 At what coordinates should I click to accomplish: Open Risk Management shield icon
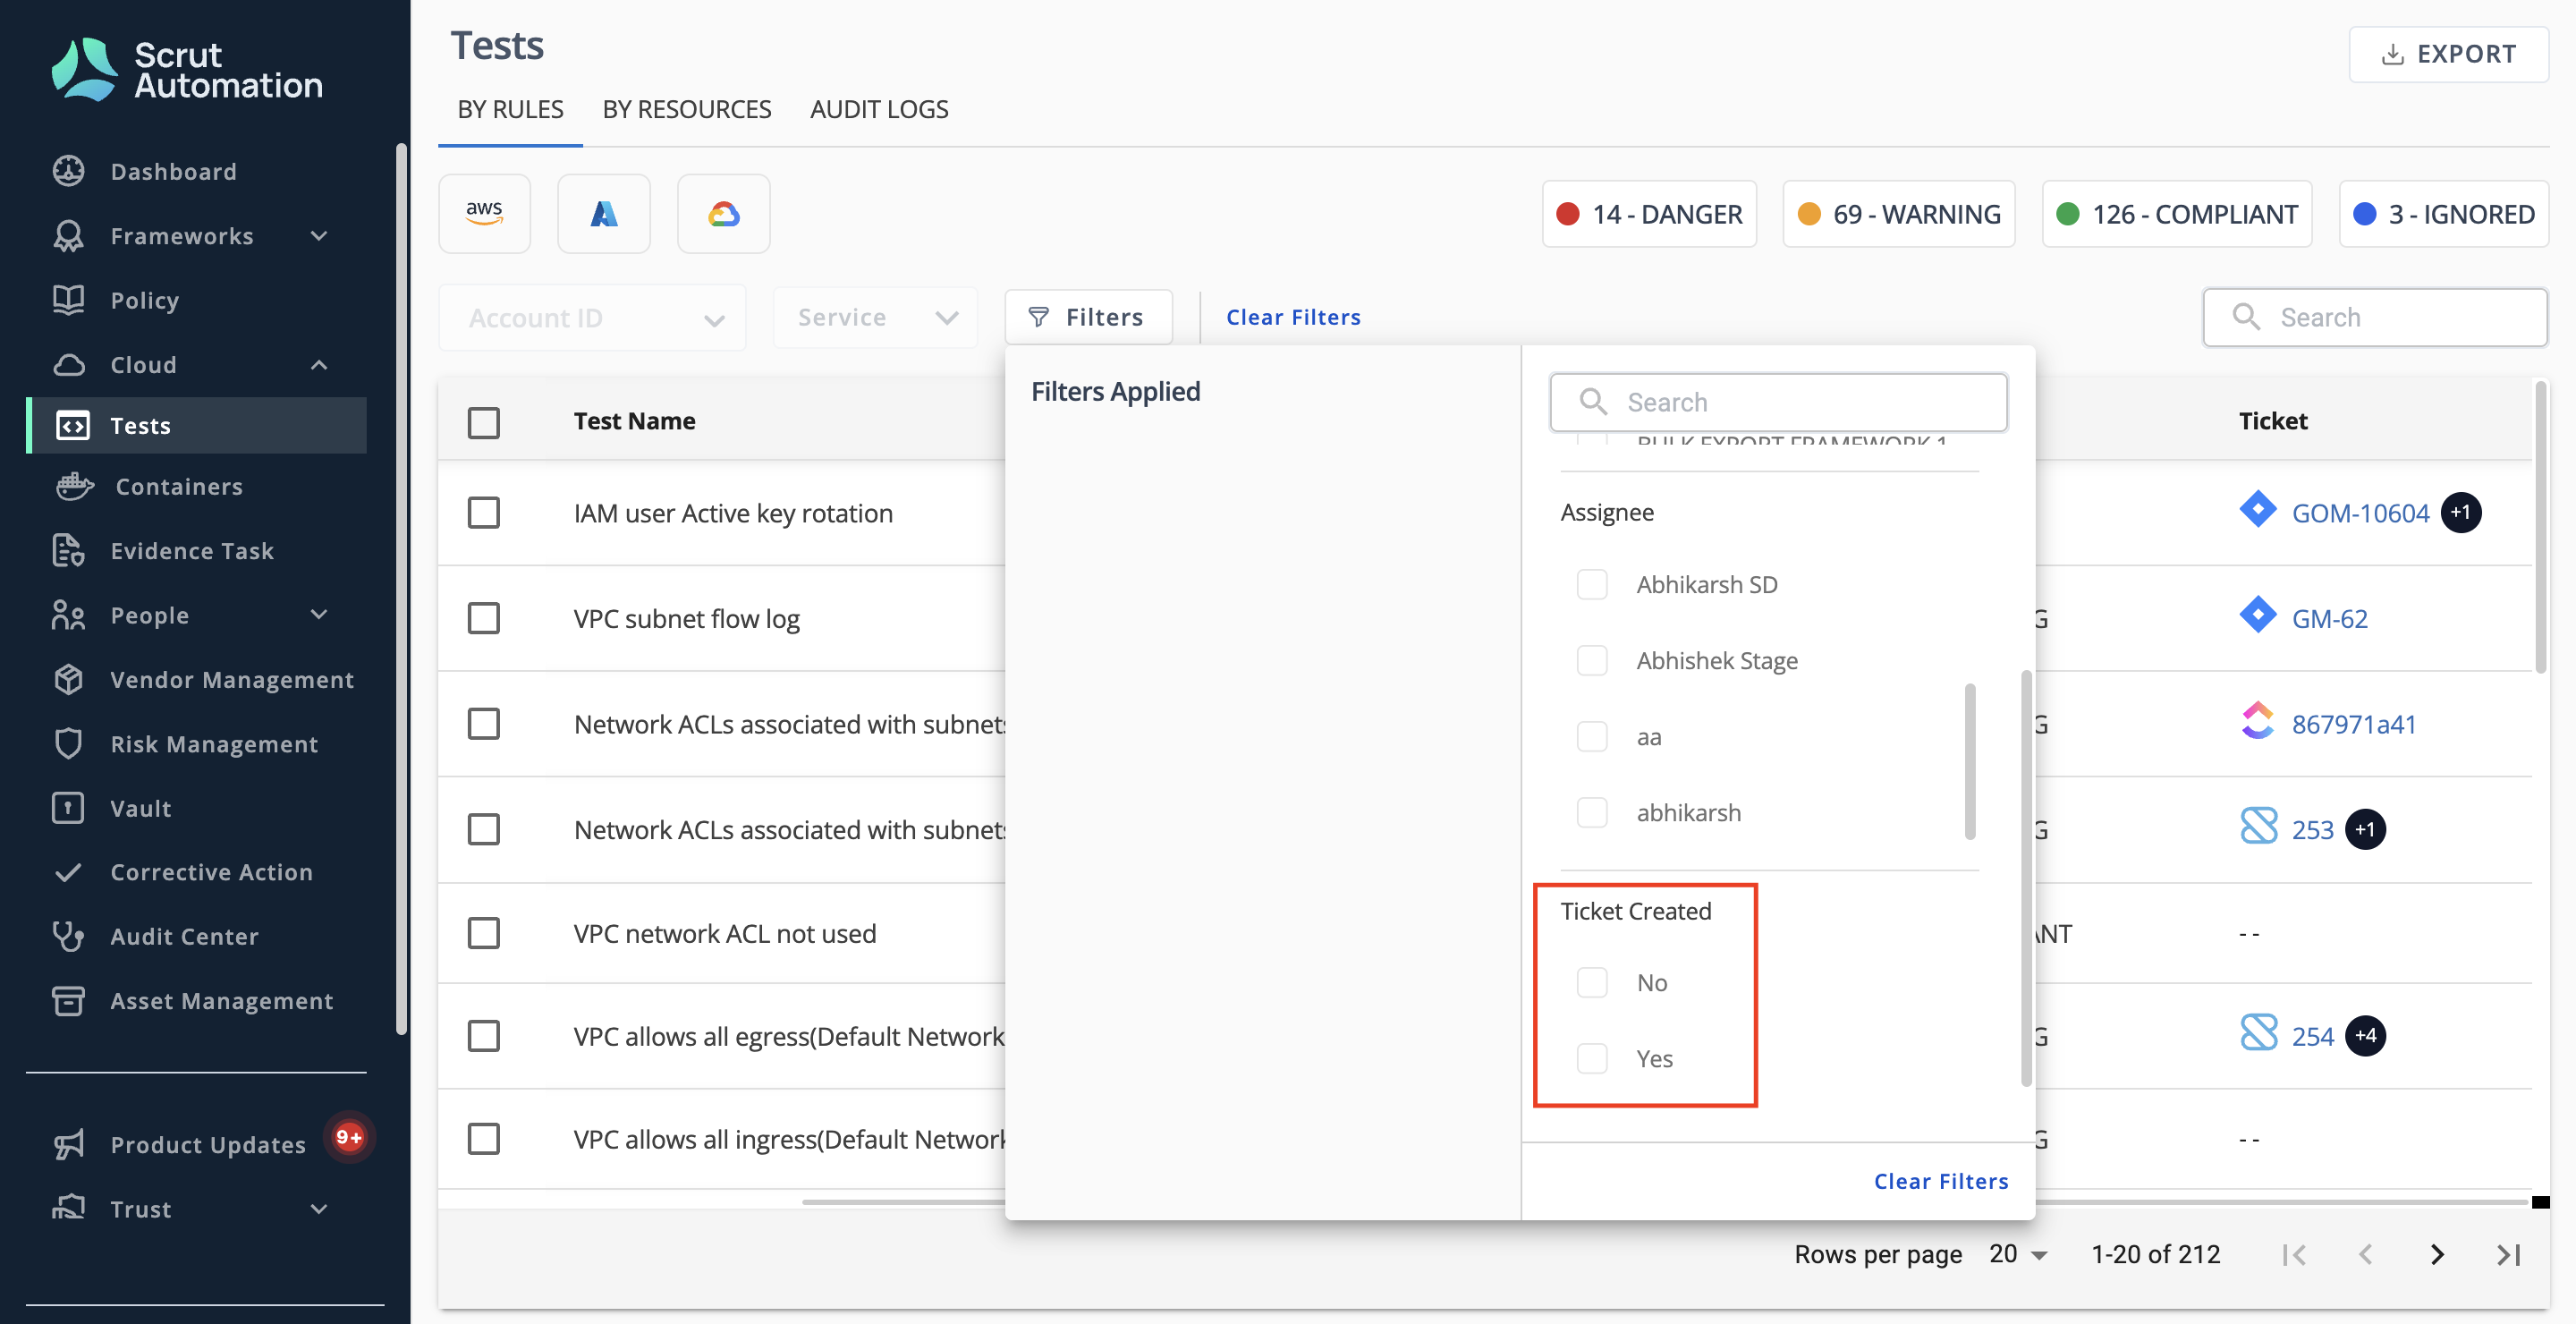[68, 744]
